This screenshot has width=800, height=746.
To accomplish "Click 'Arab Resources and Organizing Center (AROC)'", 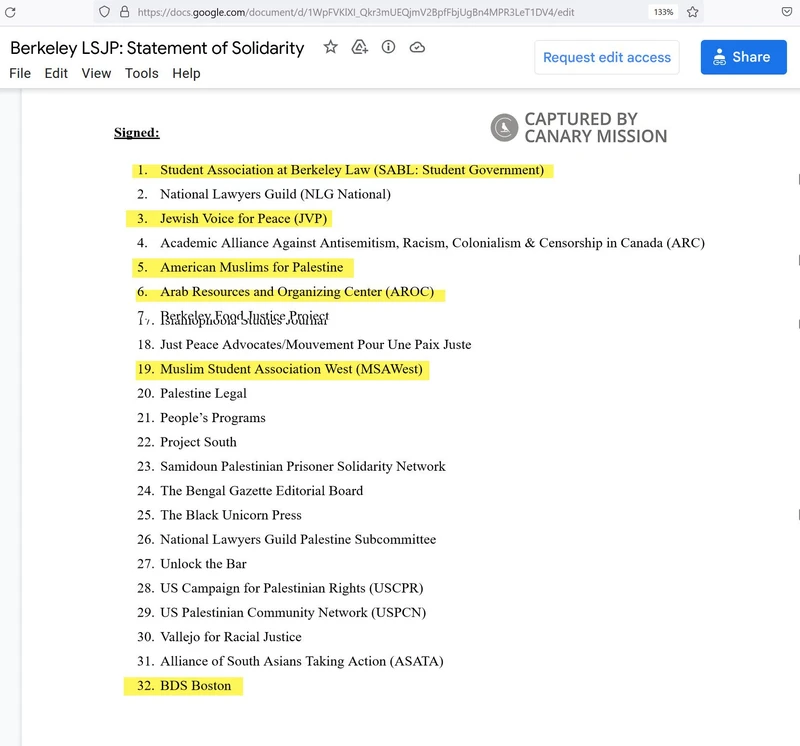I will [297, 292].
